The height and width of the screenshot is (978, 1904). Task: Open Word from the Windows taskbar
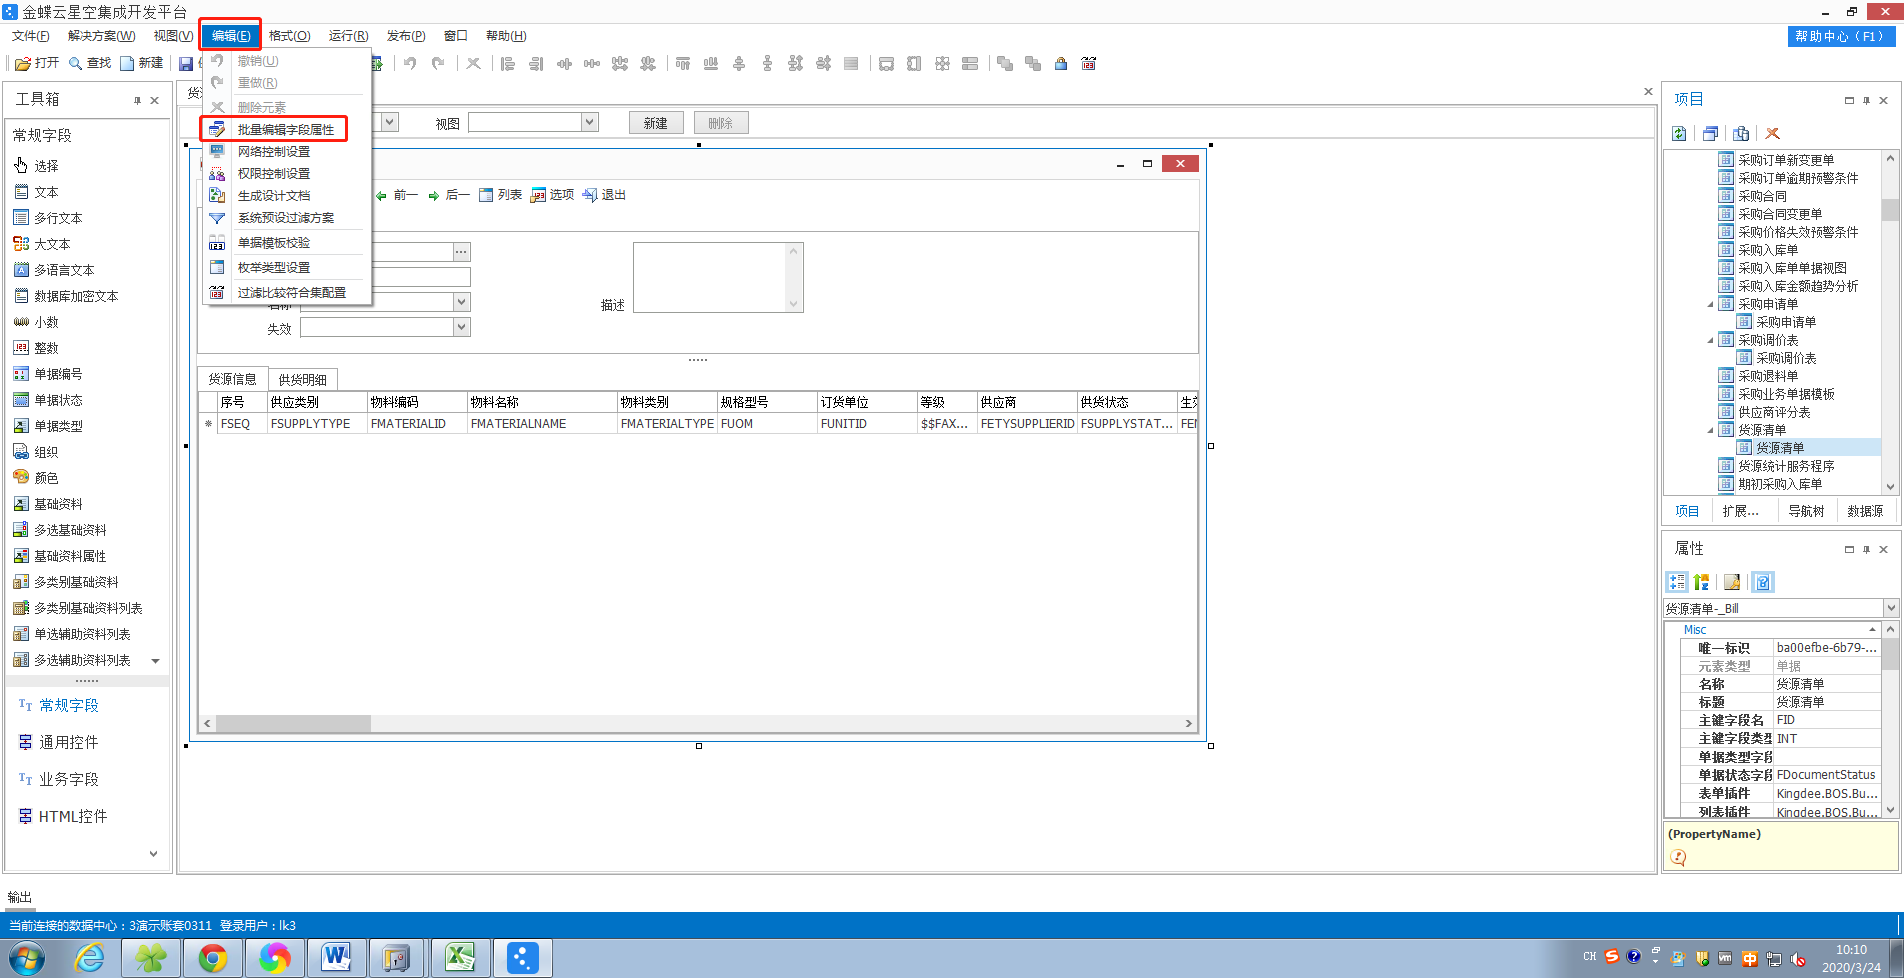[337, 958]
